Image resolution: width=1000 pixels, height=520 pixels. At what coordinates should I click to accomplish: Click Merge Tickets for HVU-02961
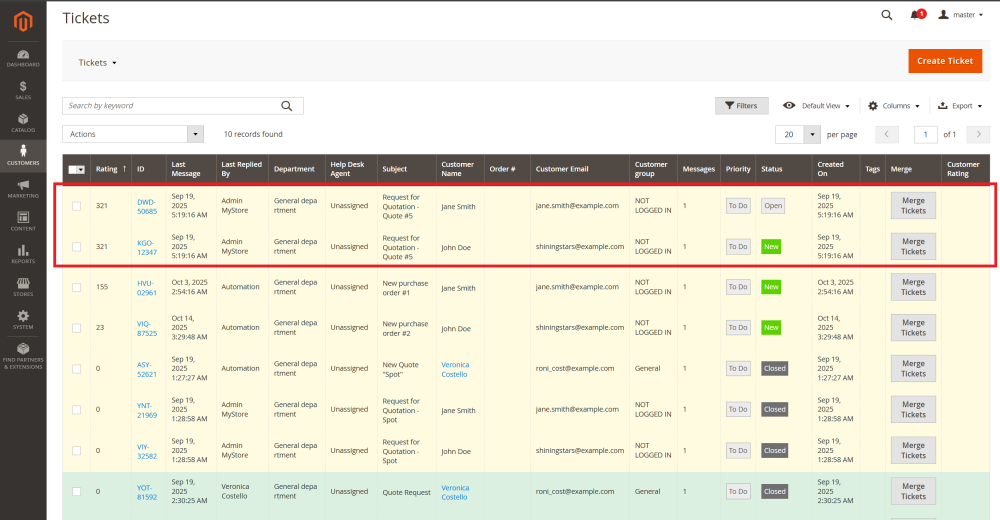913,287
